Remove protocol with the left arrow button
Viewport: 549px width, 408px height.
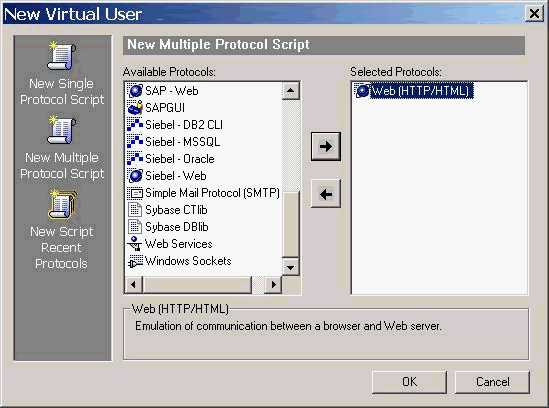pyautogui.click(x=326, y=194)
